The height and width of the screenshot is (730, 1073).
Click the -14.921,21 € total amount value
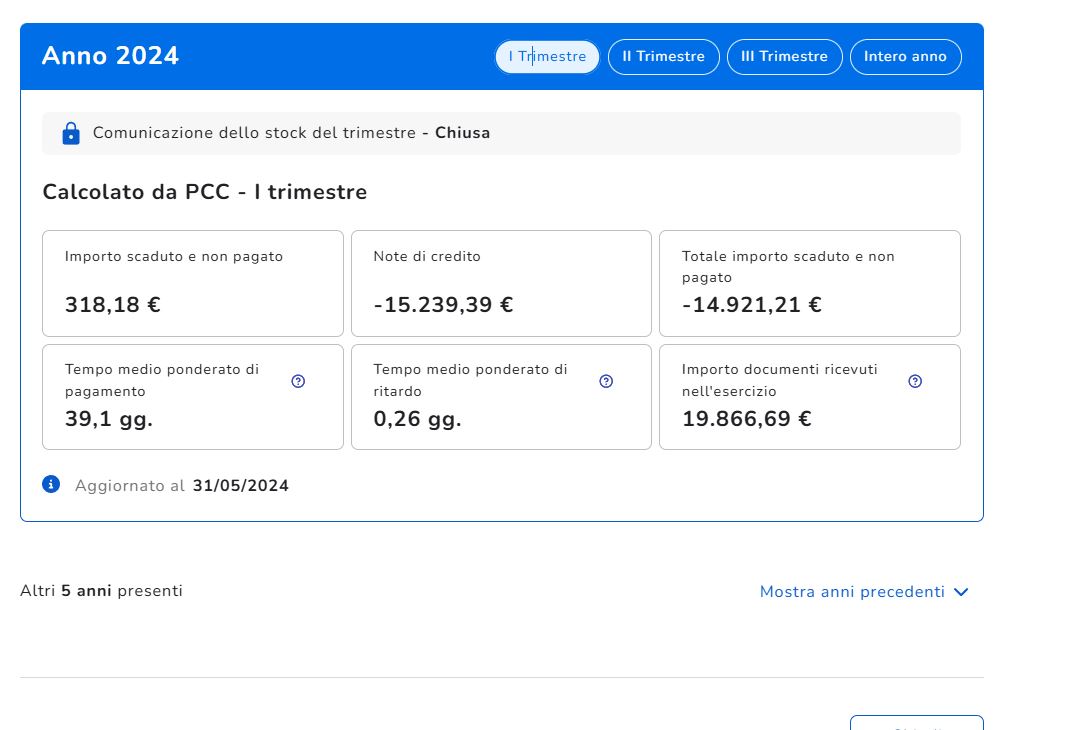tap(752, 305)
